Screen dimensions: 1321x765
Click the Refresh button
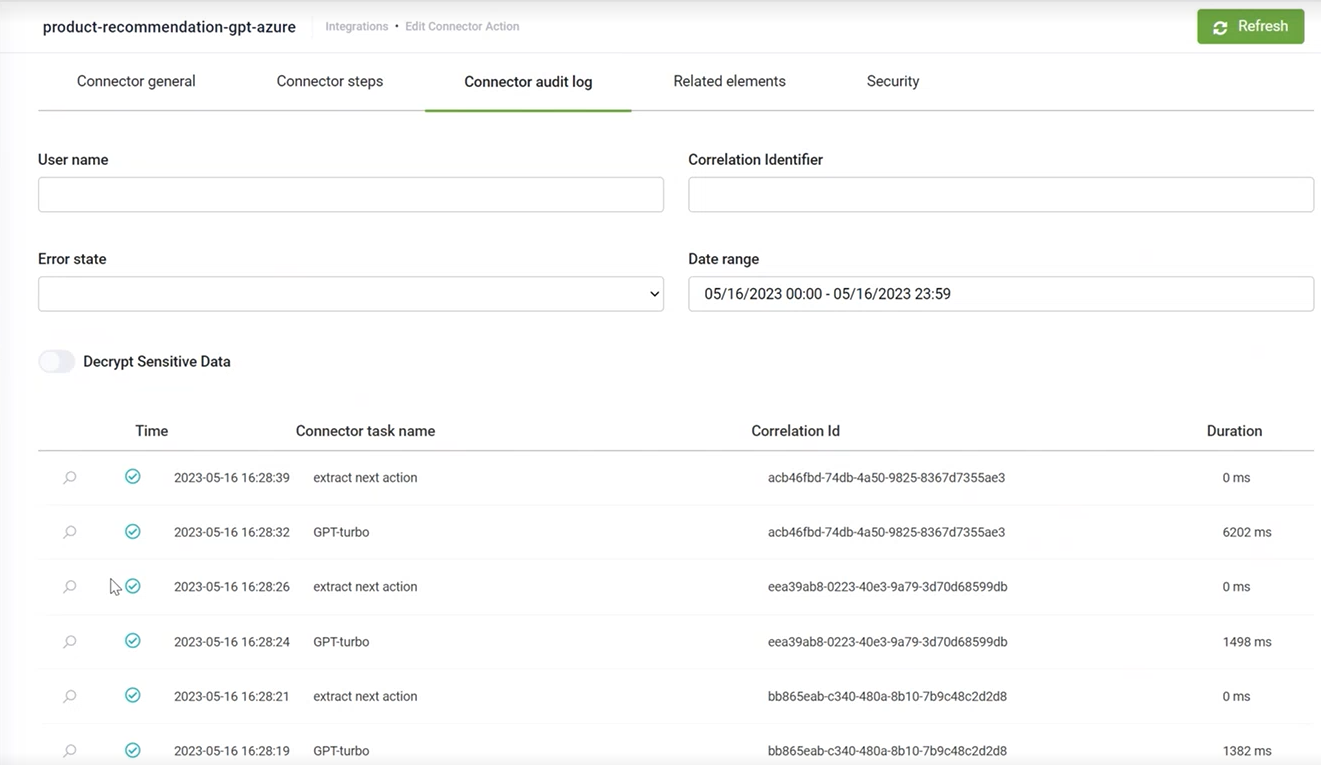(1250, 27)
